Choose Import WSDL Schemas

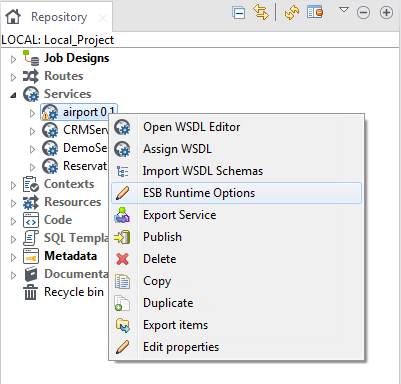[x=237, y=171]
